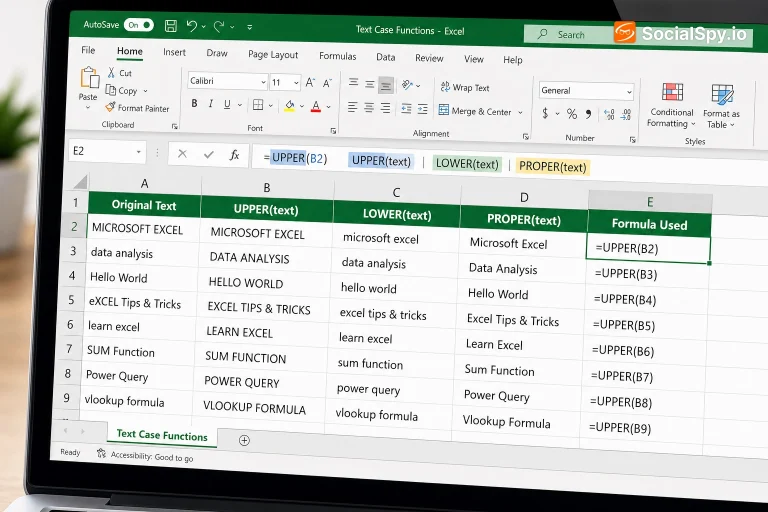Image resolution: width=768 pixels, height=512 pixels.
Task: Click the Align Right icon
Action: pos(385,108)
